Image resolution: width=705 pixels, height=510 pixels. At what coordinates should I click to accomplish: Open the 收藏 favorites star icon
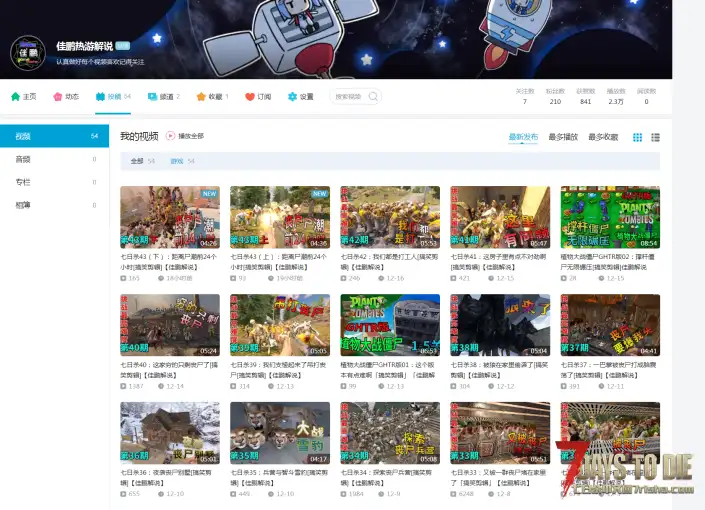(x=201, y=96)
